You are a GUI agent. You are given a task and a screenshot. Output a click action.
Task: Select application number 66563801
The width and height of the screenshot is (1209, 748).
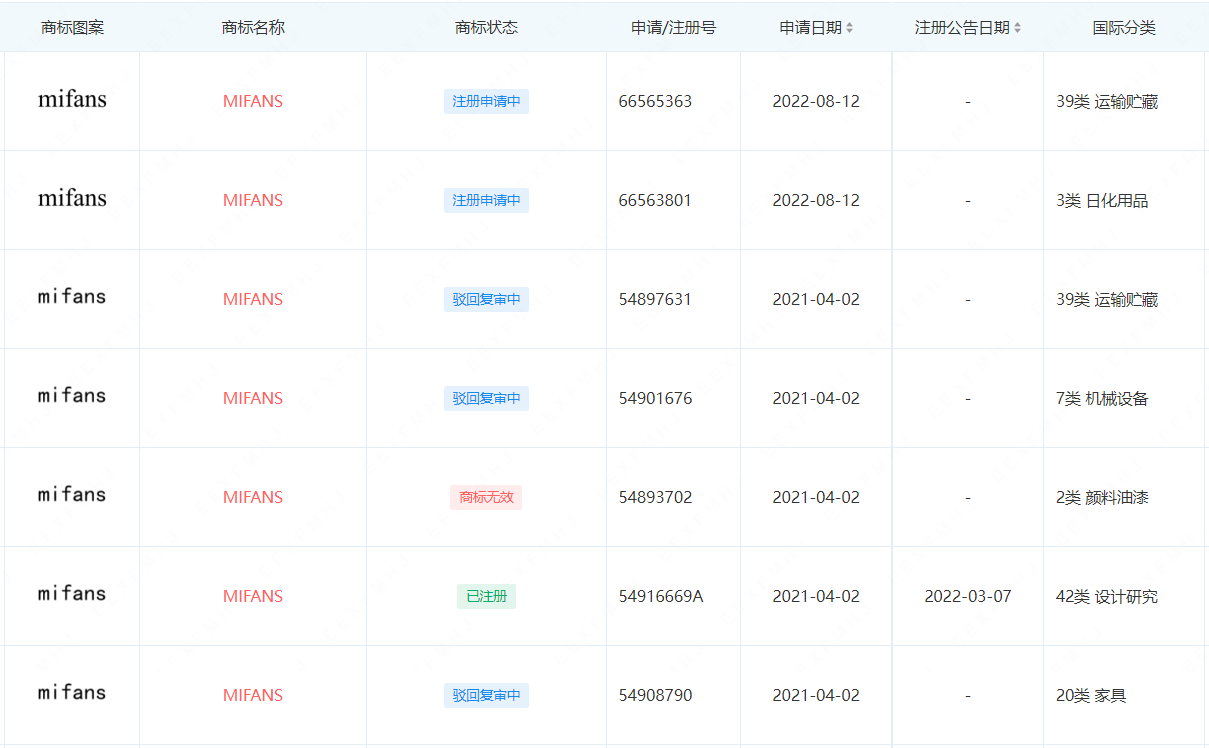tap(655, 200)
